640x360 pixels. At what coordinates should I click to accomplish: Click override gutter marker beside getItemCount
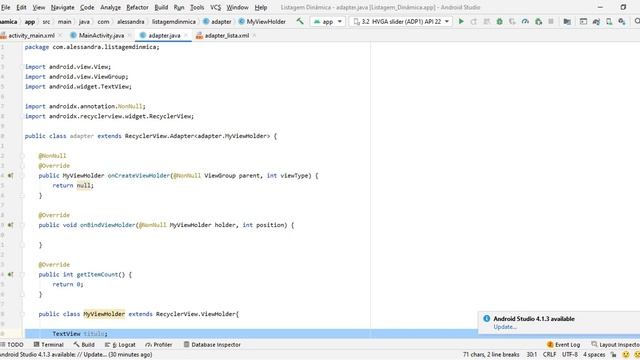[x=10, y=275]
